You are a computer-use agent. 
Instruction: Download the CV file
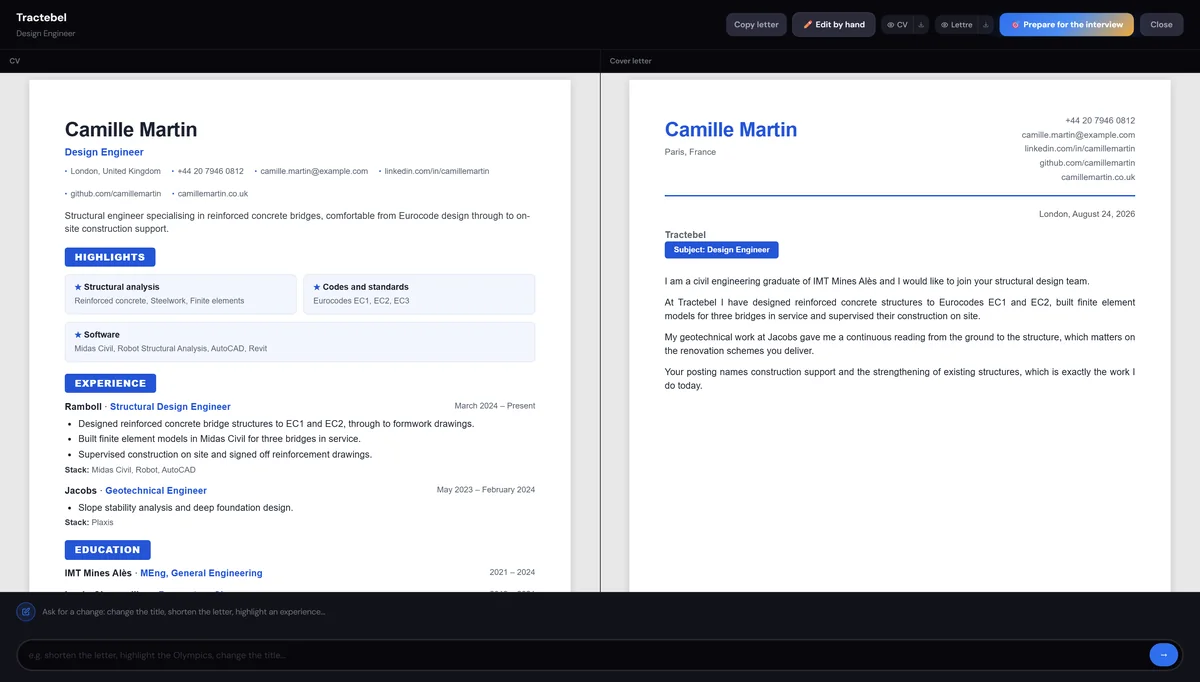(x=921, y=25)
